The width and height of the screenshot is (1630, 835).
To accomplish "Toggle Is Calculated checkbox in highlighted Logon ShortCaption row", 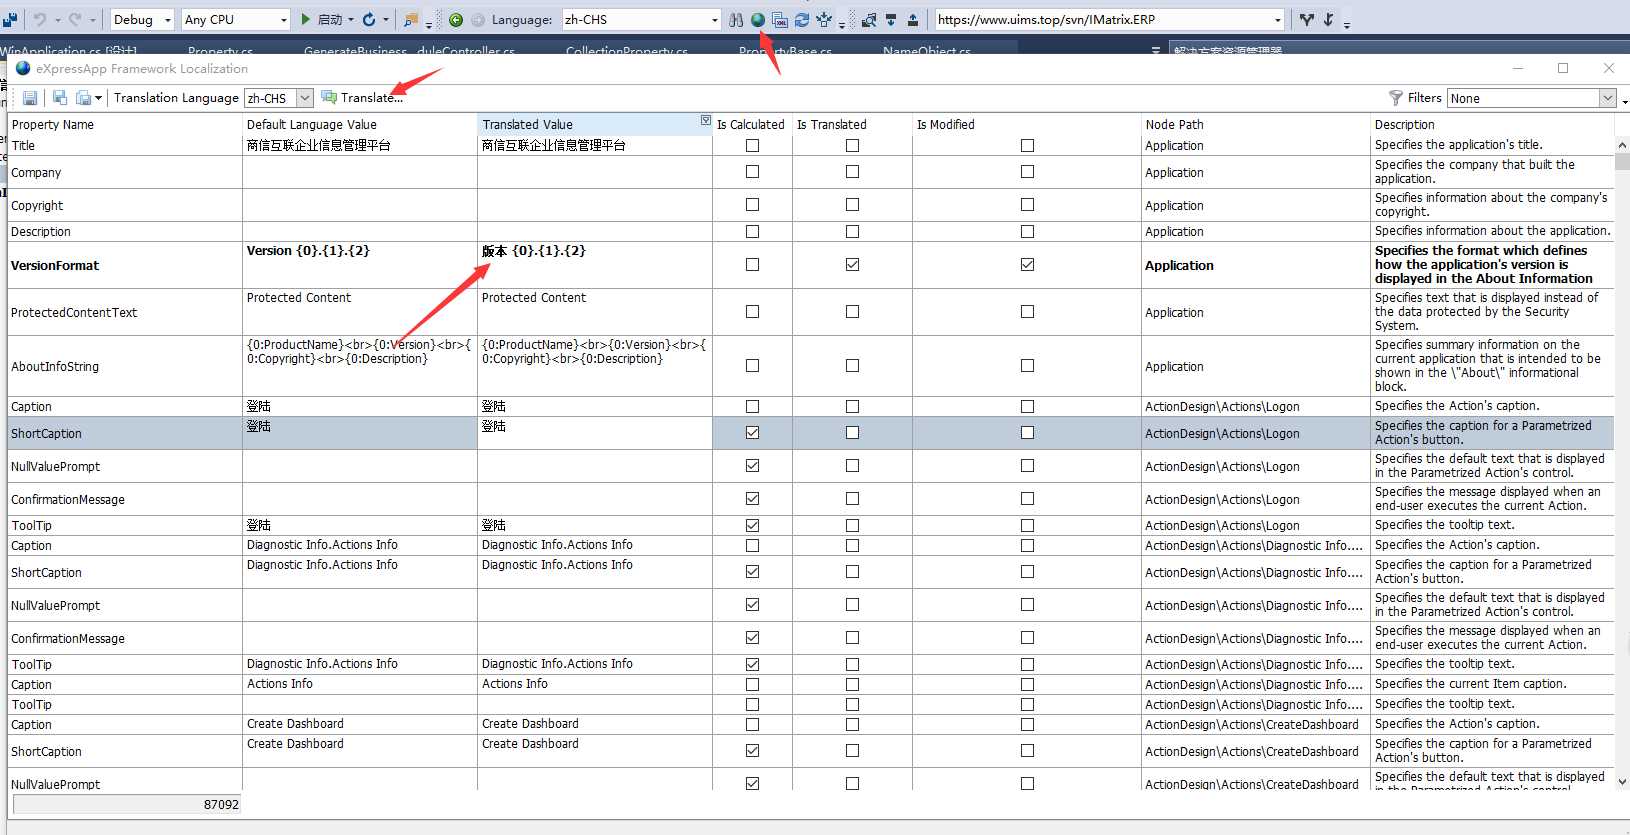I will pos(752,433).
